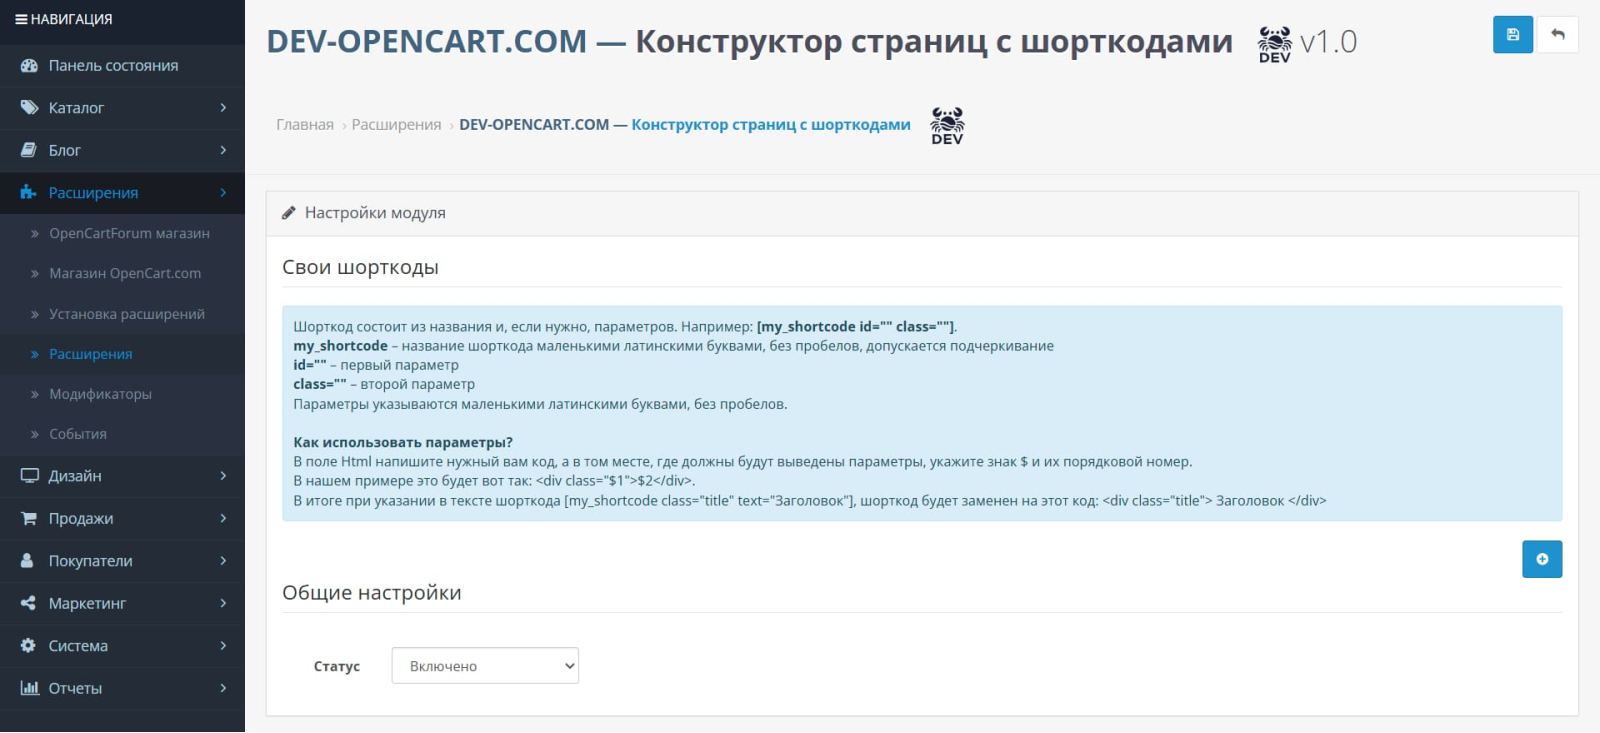This screenshot has width=1600, height=733.
Task: Click the НАВИГАЦИЯ sidebar header
Action: 122,19
